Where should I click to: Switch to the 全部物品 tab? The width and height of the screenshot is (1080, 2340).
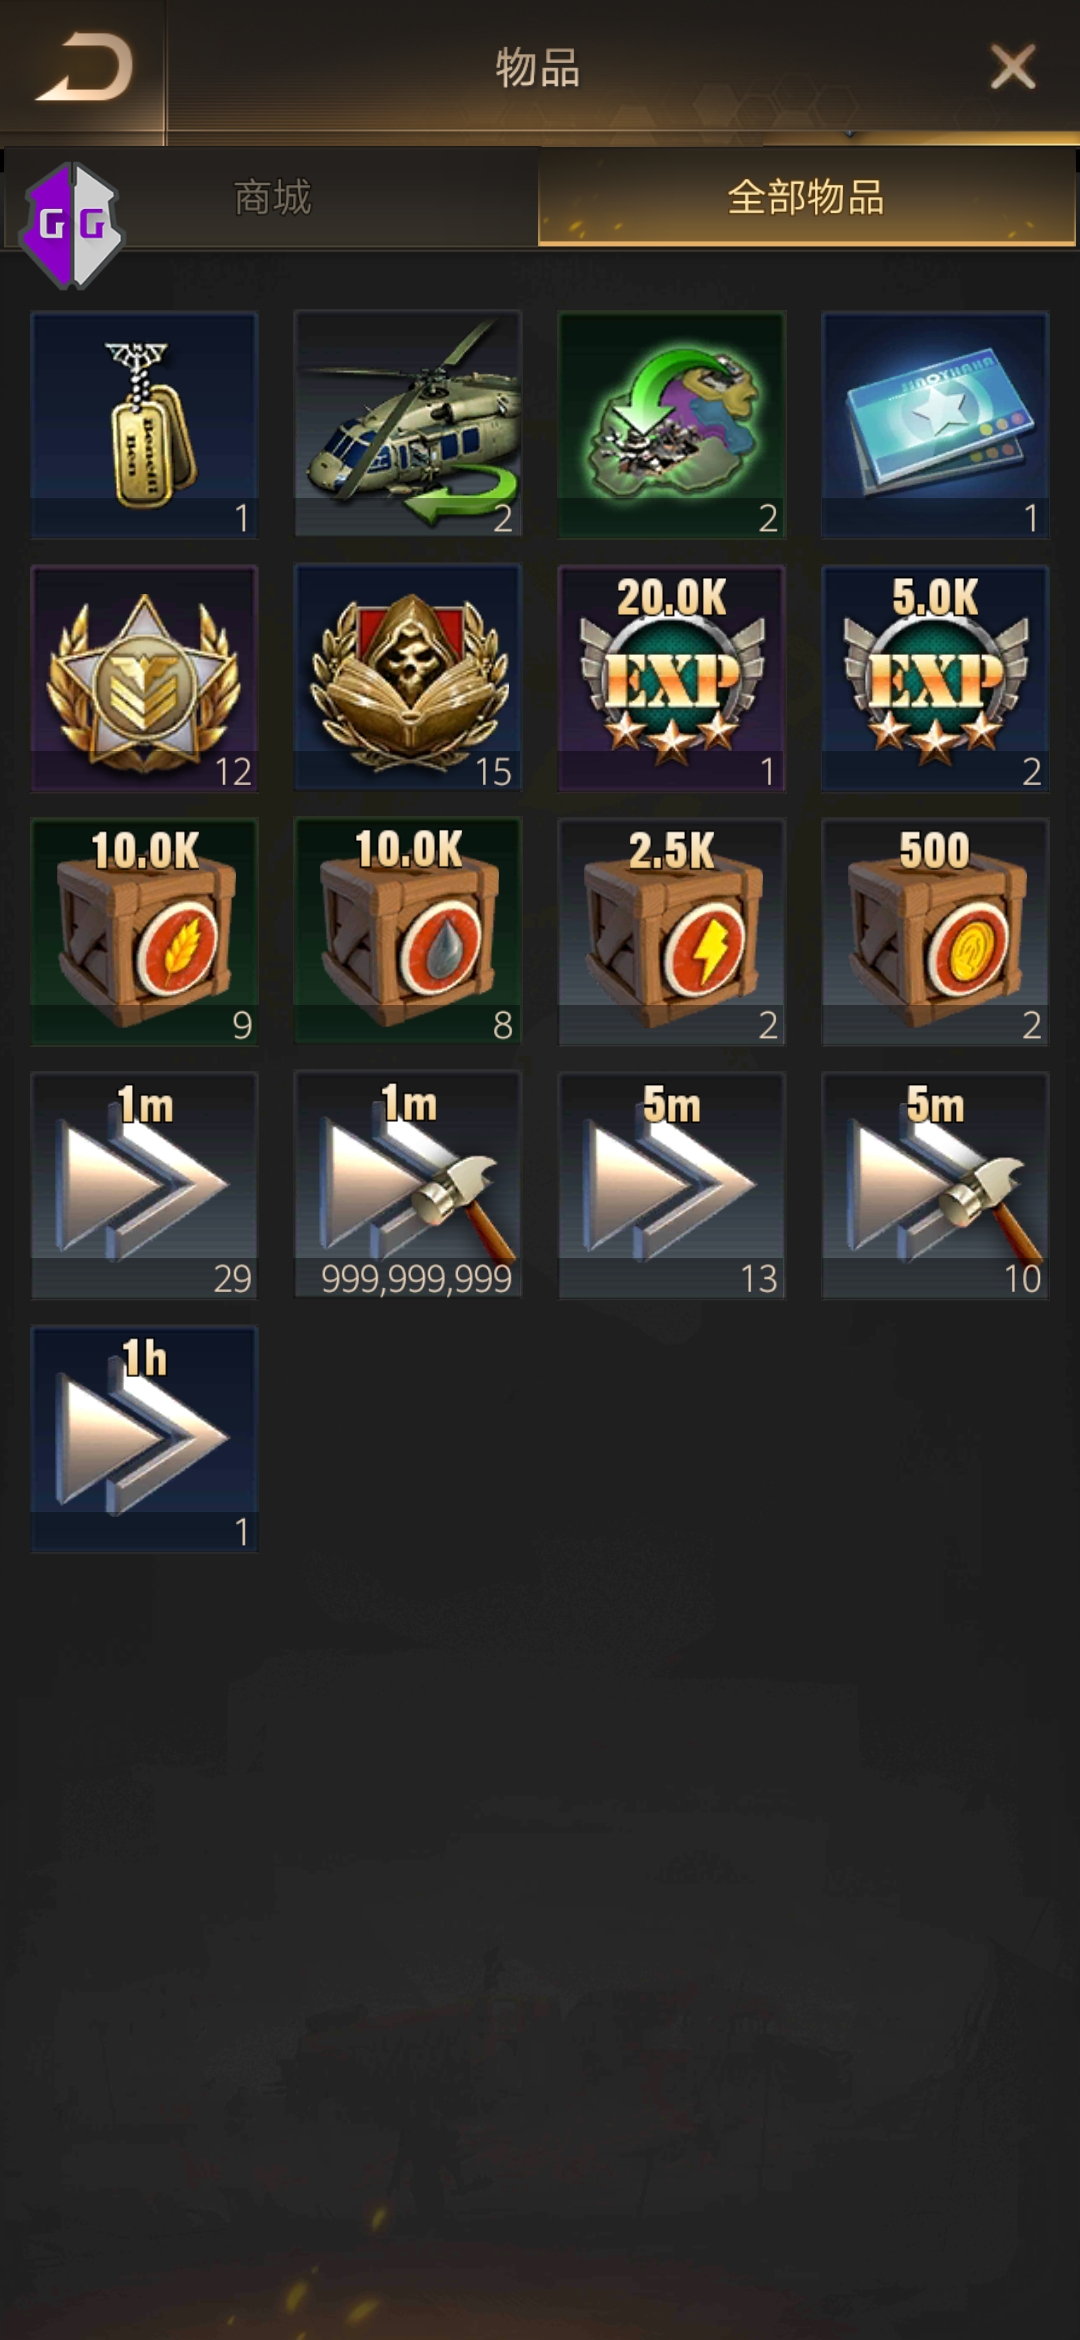click(x=807, y=197)
